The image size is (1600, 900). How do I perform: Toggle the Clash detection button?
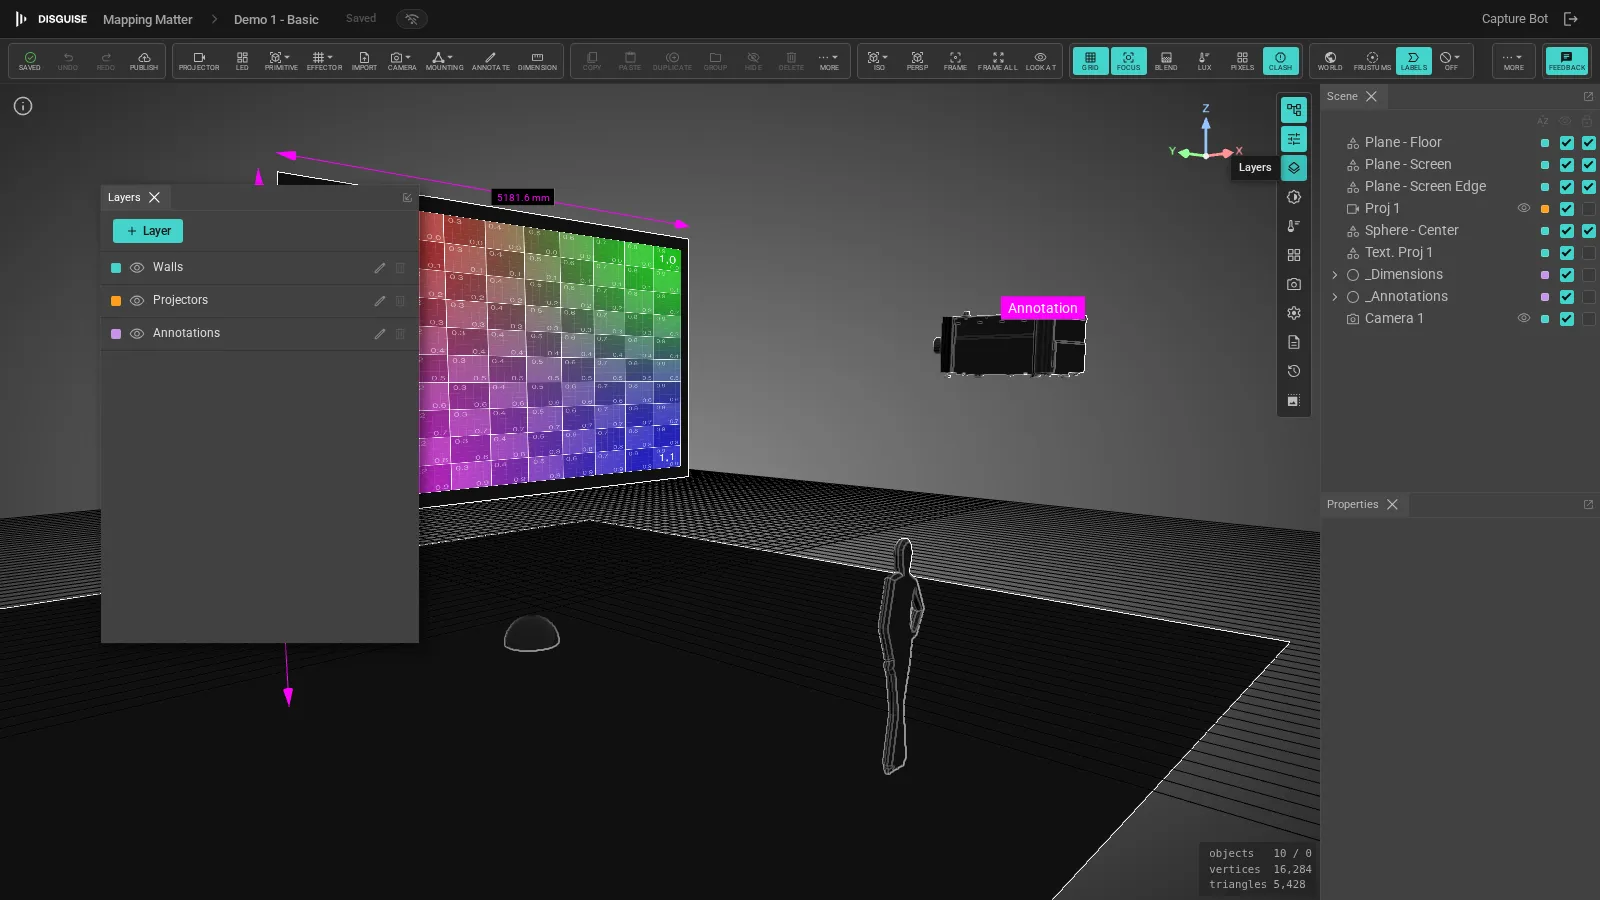point(1280,61)
